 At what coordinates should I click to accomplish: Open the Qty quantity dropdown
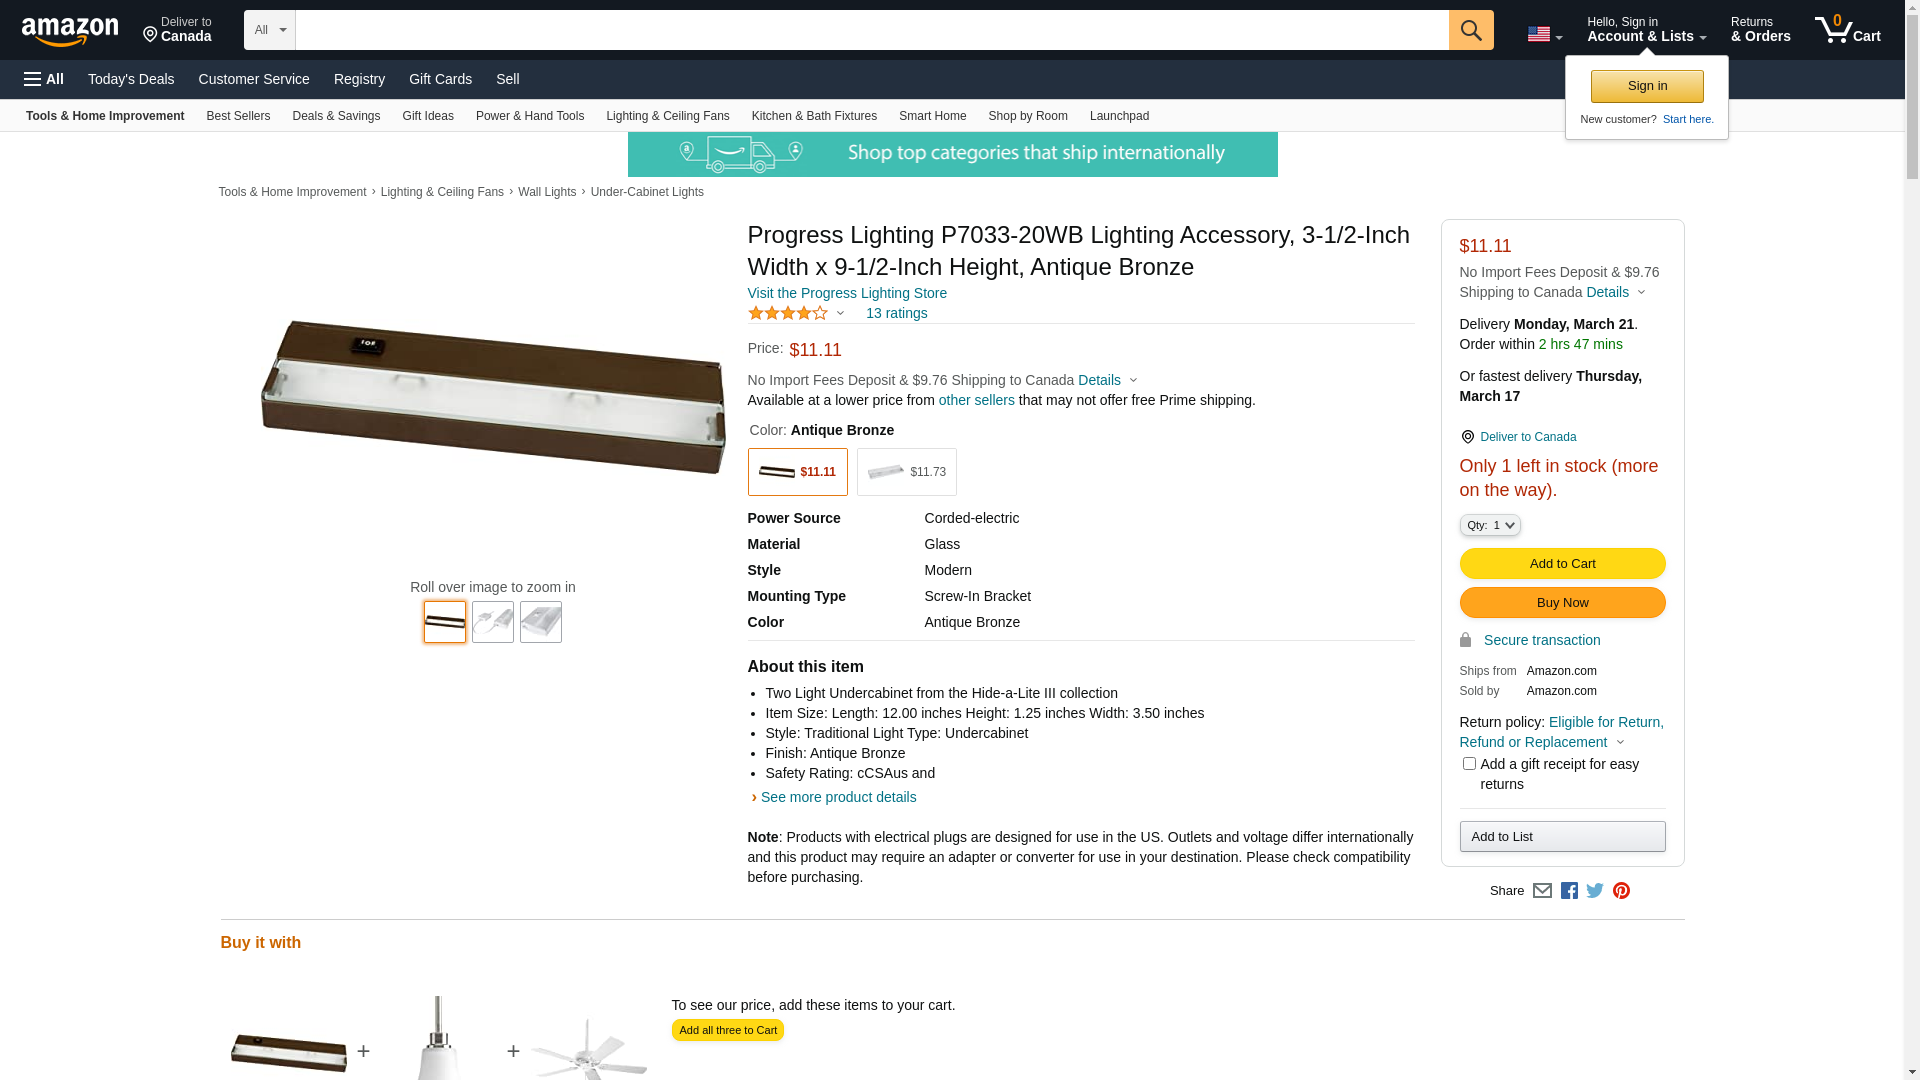(1490, 525)
